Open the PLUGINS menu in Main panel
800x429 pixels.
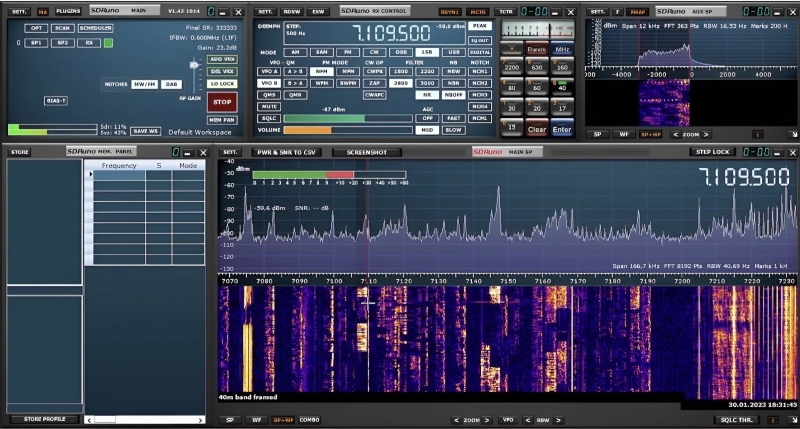point(68,11)
